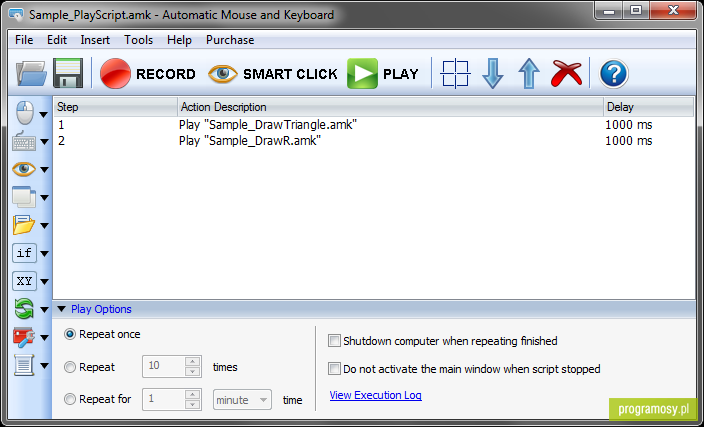Click the yellow folder file icon in sidebar
This screenshot has width=704, height=427.
tap(24, 225)
